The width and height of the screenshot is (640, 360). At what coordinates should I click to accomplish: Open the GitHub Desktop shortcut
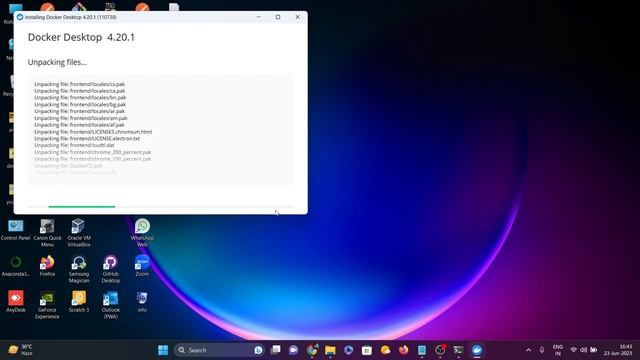point(111,269)
